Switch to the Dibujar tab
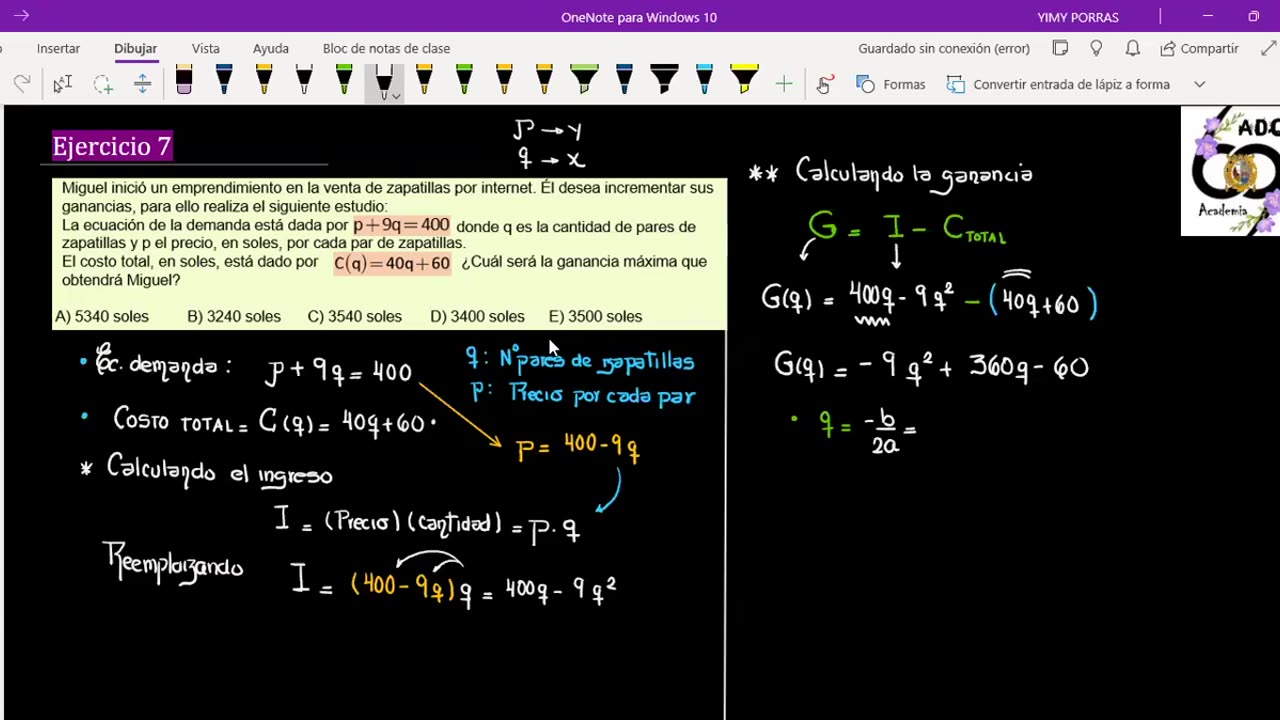 pyautogui.click(x=135, y=48)
